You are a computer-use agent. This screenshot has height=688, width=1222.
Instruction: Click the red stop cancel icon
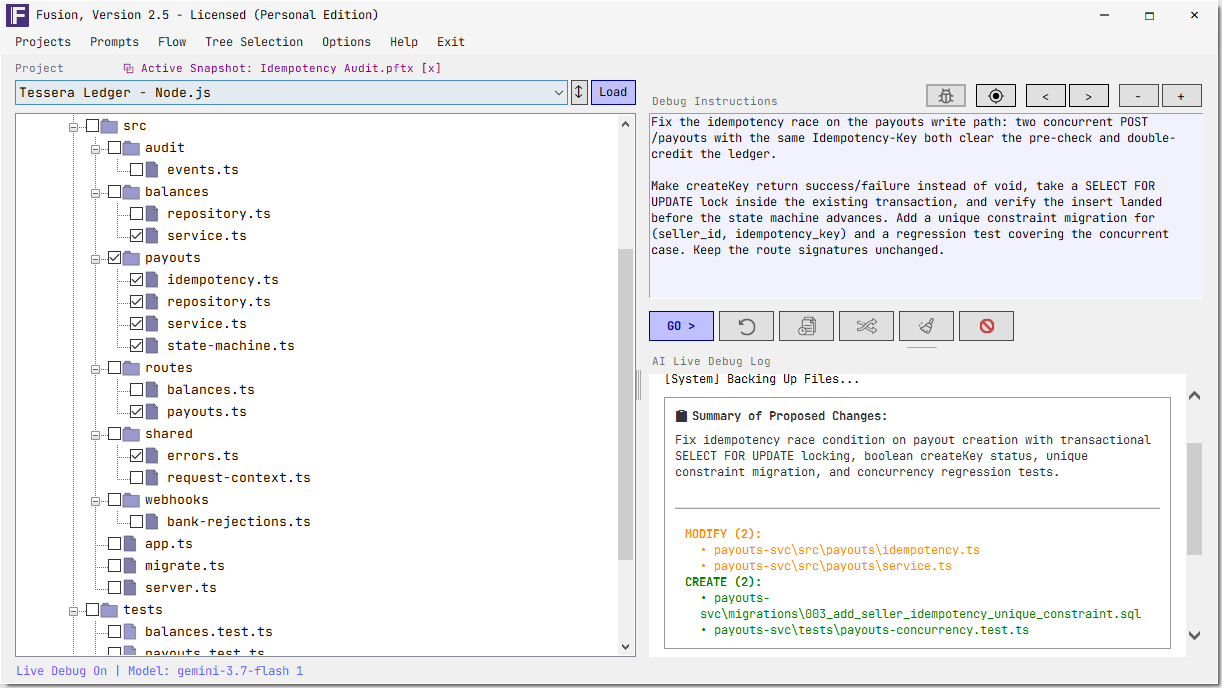click(x=987, y=326)
